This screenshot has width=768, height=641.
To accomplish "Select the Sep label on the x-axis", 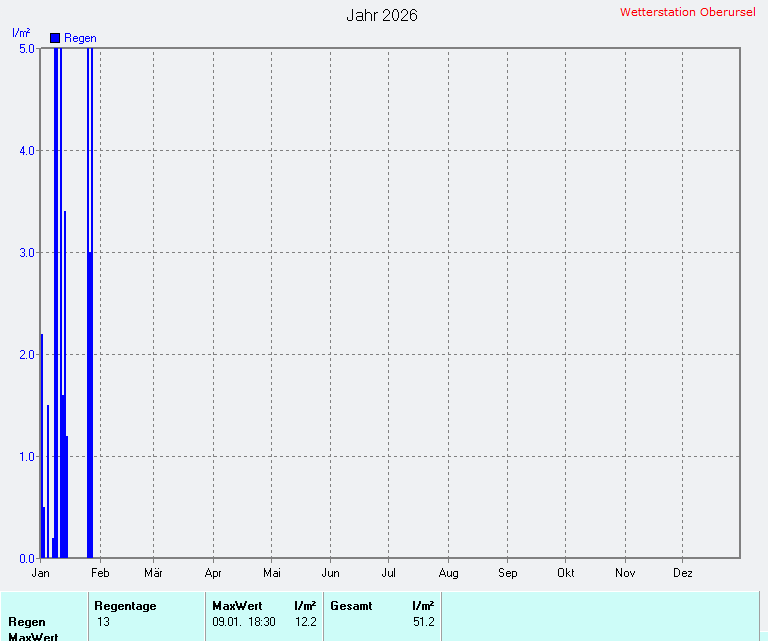I will click(507, 573).
